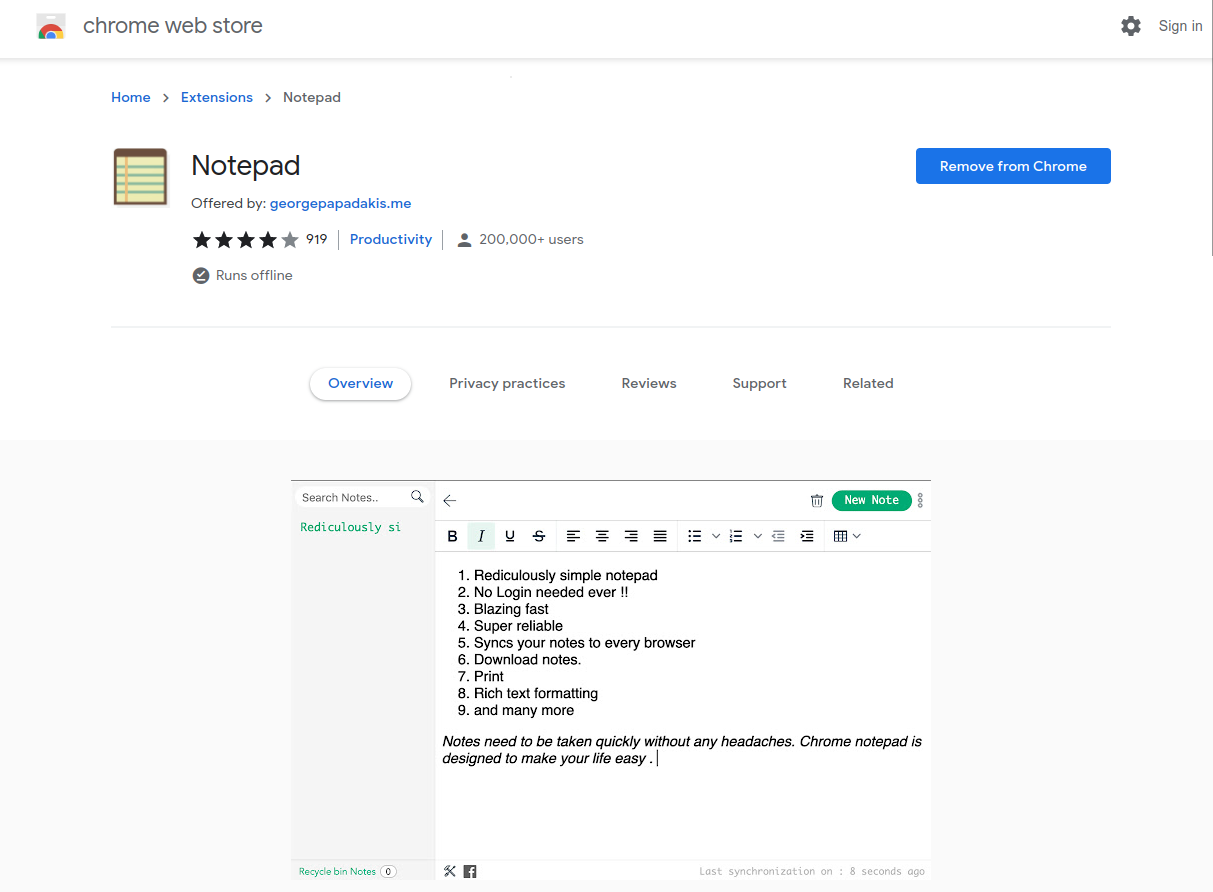Click the Runs offline checkmark icon
The image size is (1213, 892).
201,275
